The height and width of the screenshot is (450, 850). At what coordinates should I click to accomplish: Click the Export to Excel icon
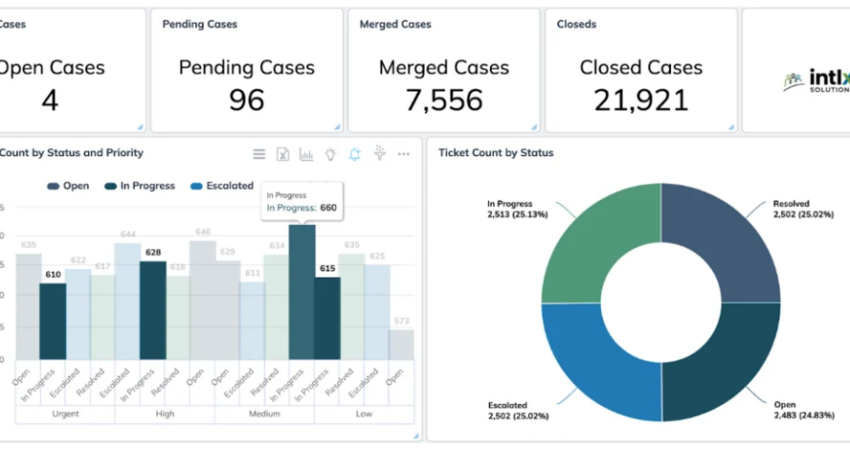click(283, 154)
